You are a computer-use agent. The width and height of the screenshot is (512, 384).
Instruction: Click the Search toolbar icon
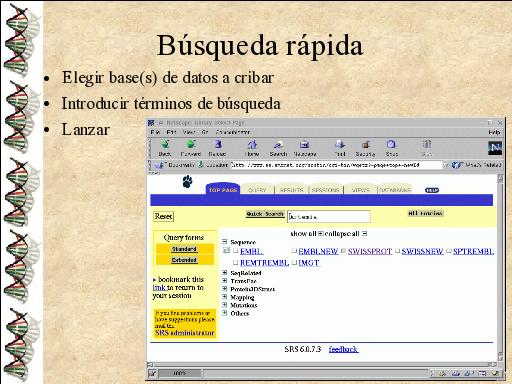278,144
